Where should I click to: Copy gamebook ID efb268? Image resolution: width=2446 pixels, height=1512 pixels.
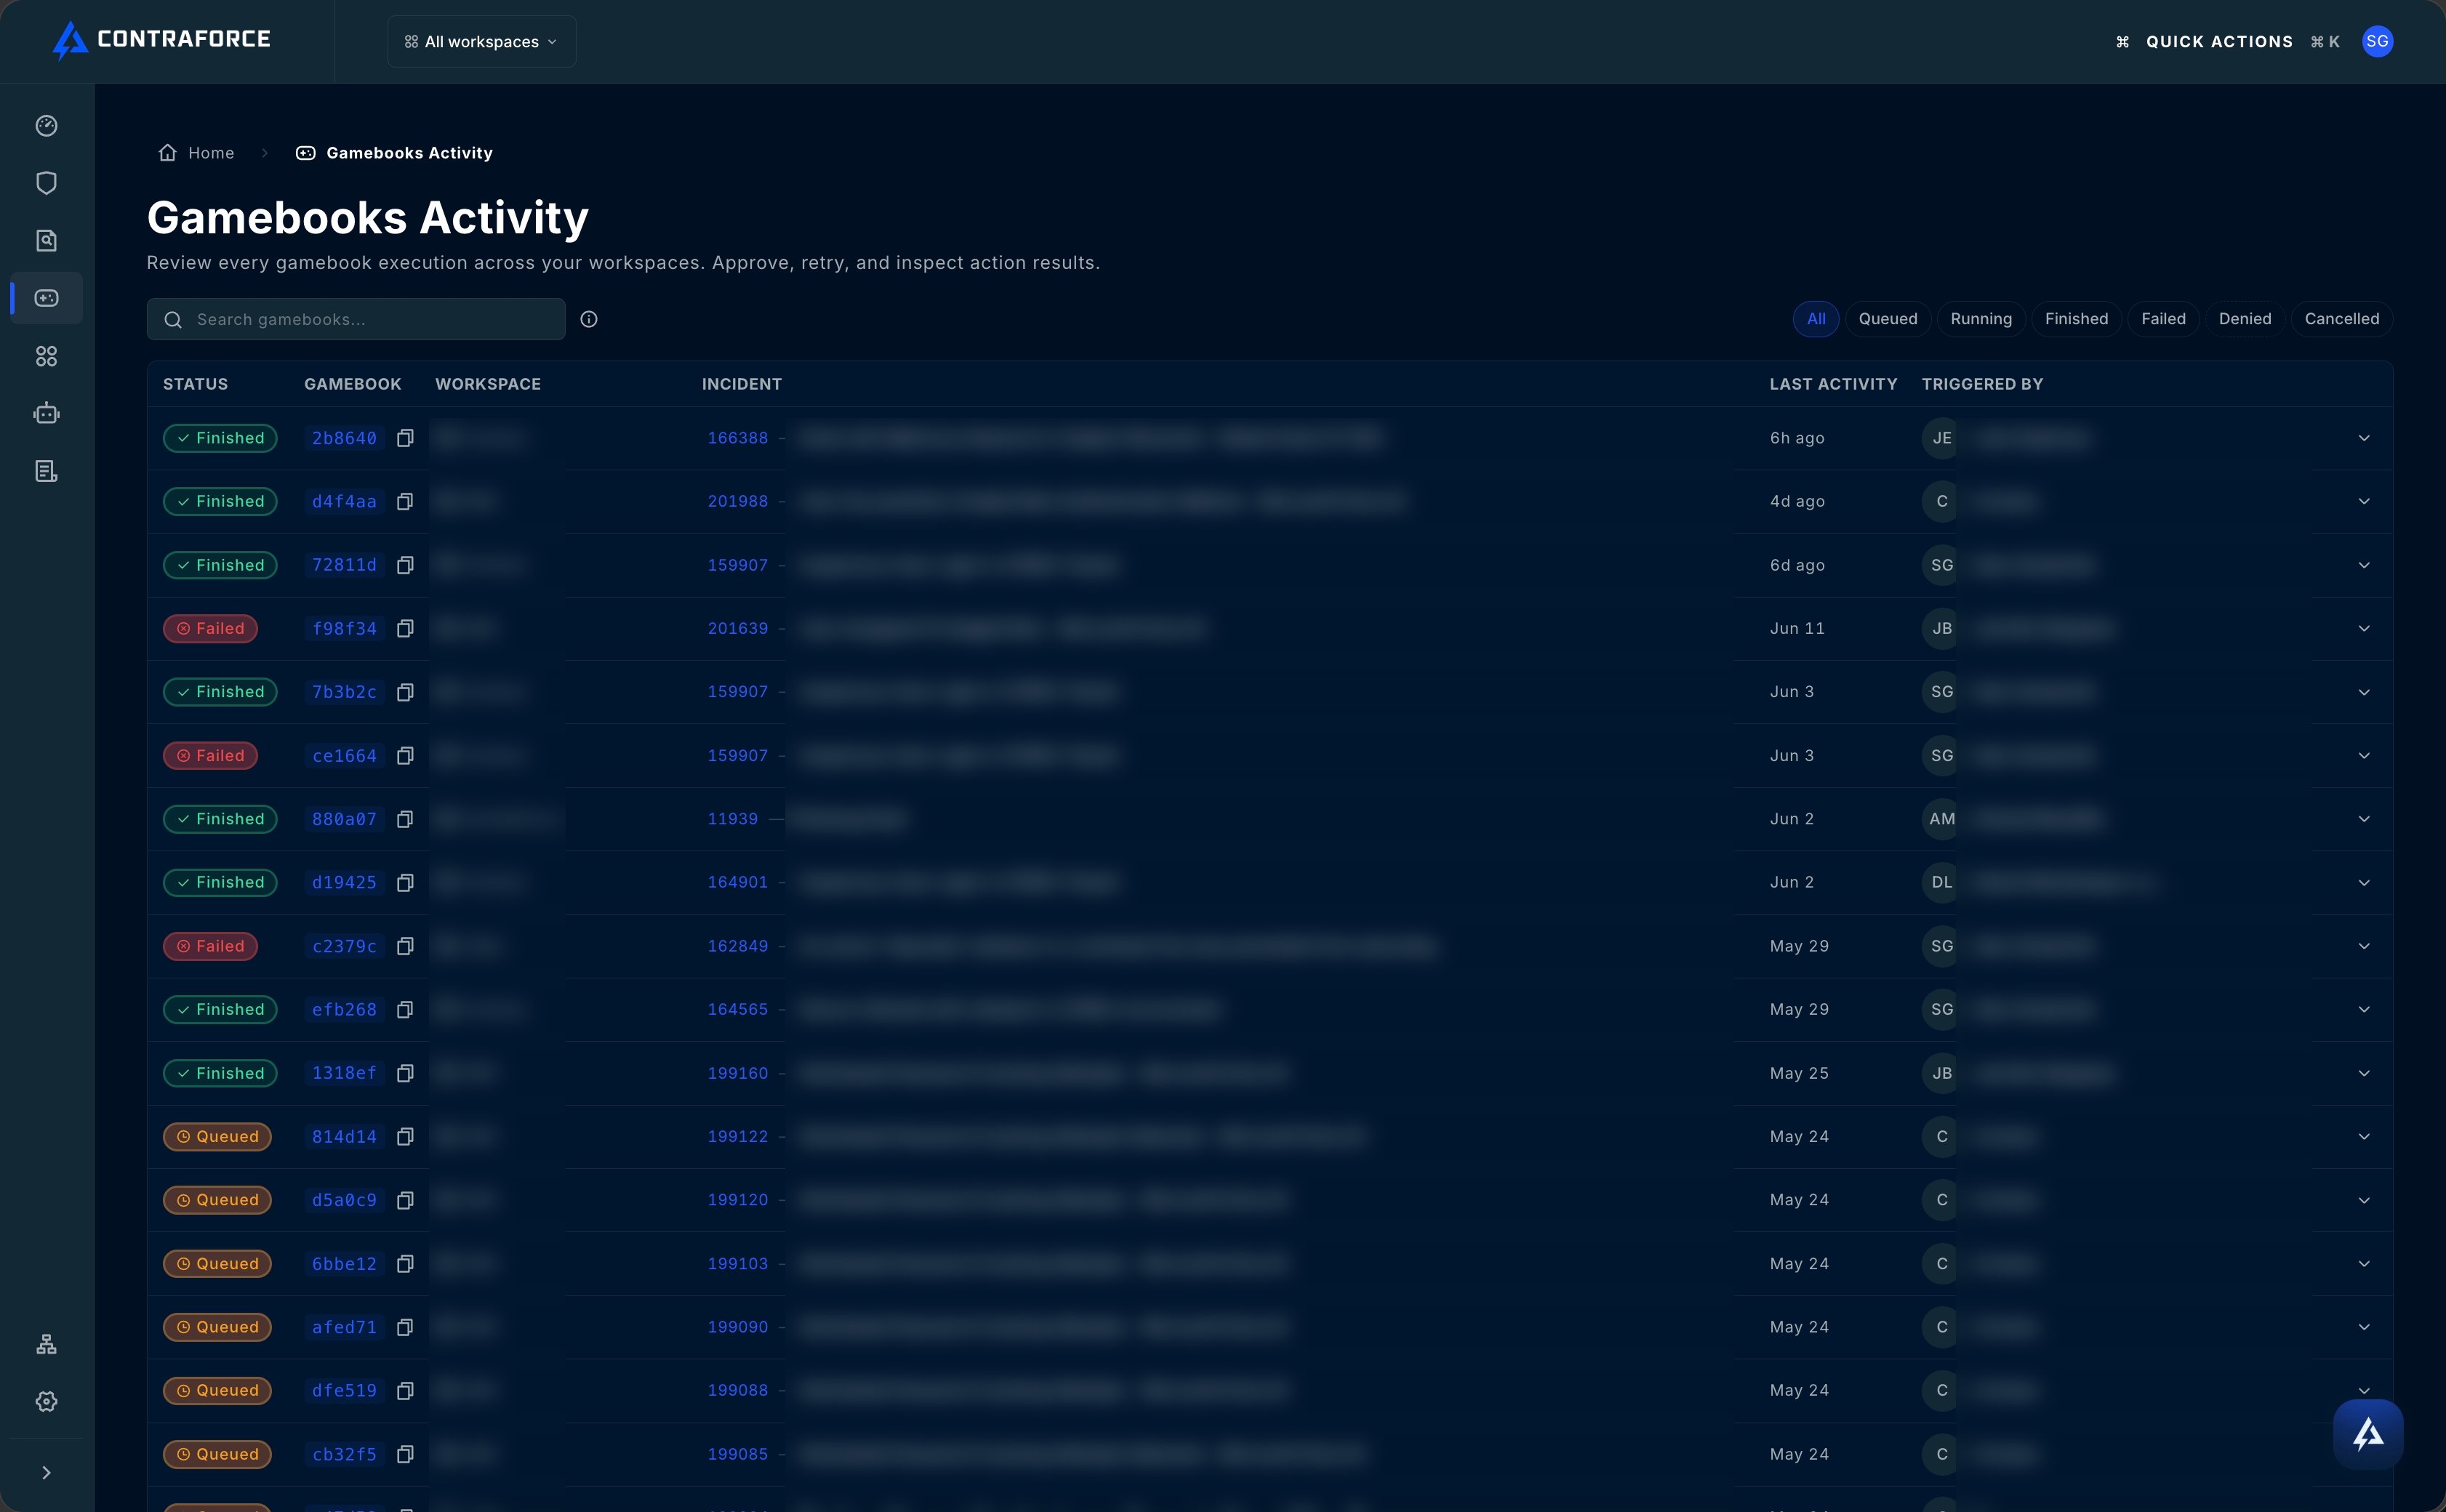(x=405, y=1009)
